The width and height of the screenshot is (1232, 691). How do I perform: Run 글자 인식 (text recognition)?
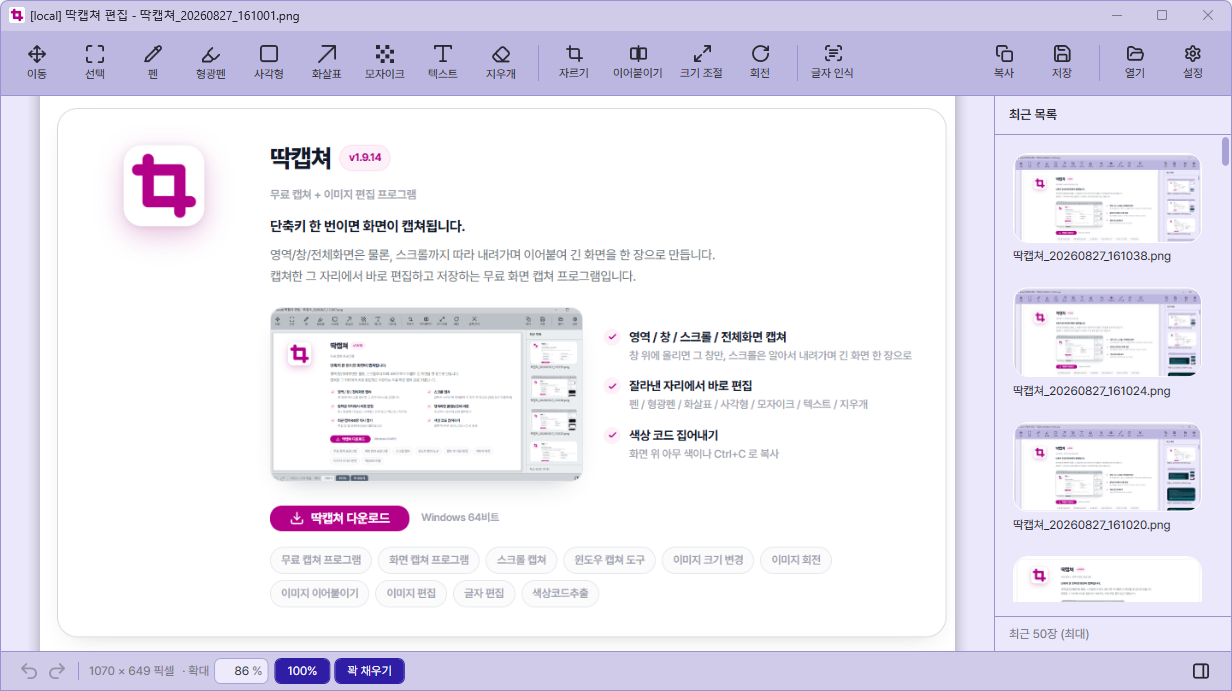(832, 61)
